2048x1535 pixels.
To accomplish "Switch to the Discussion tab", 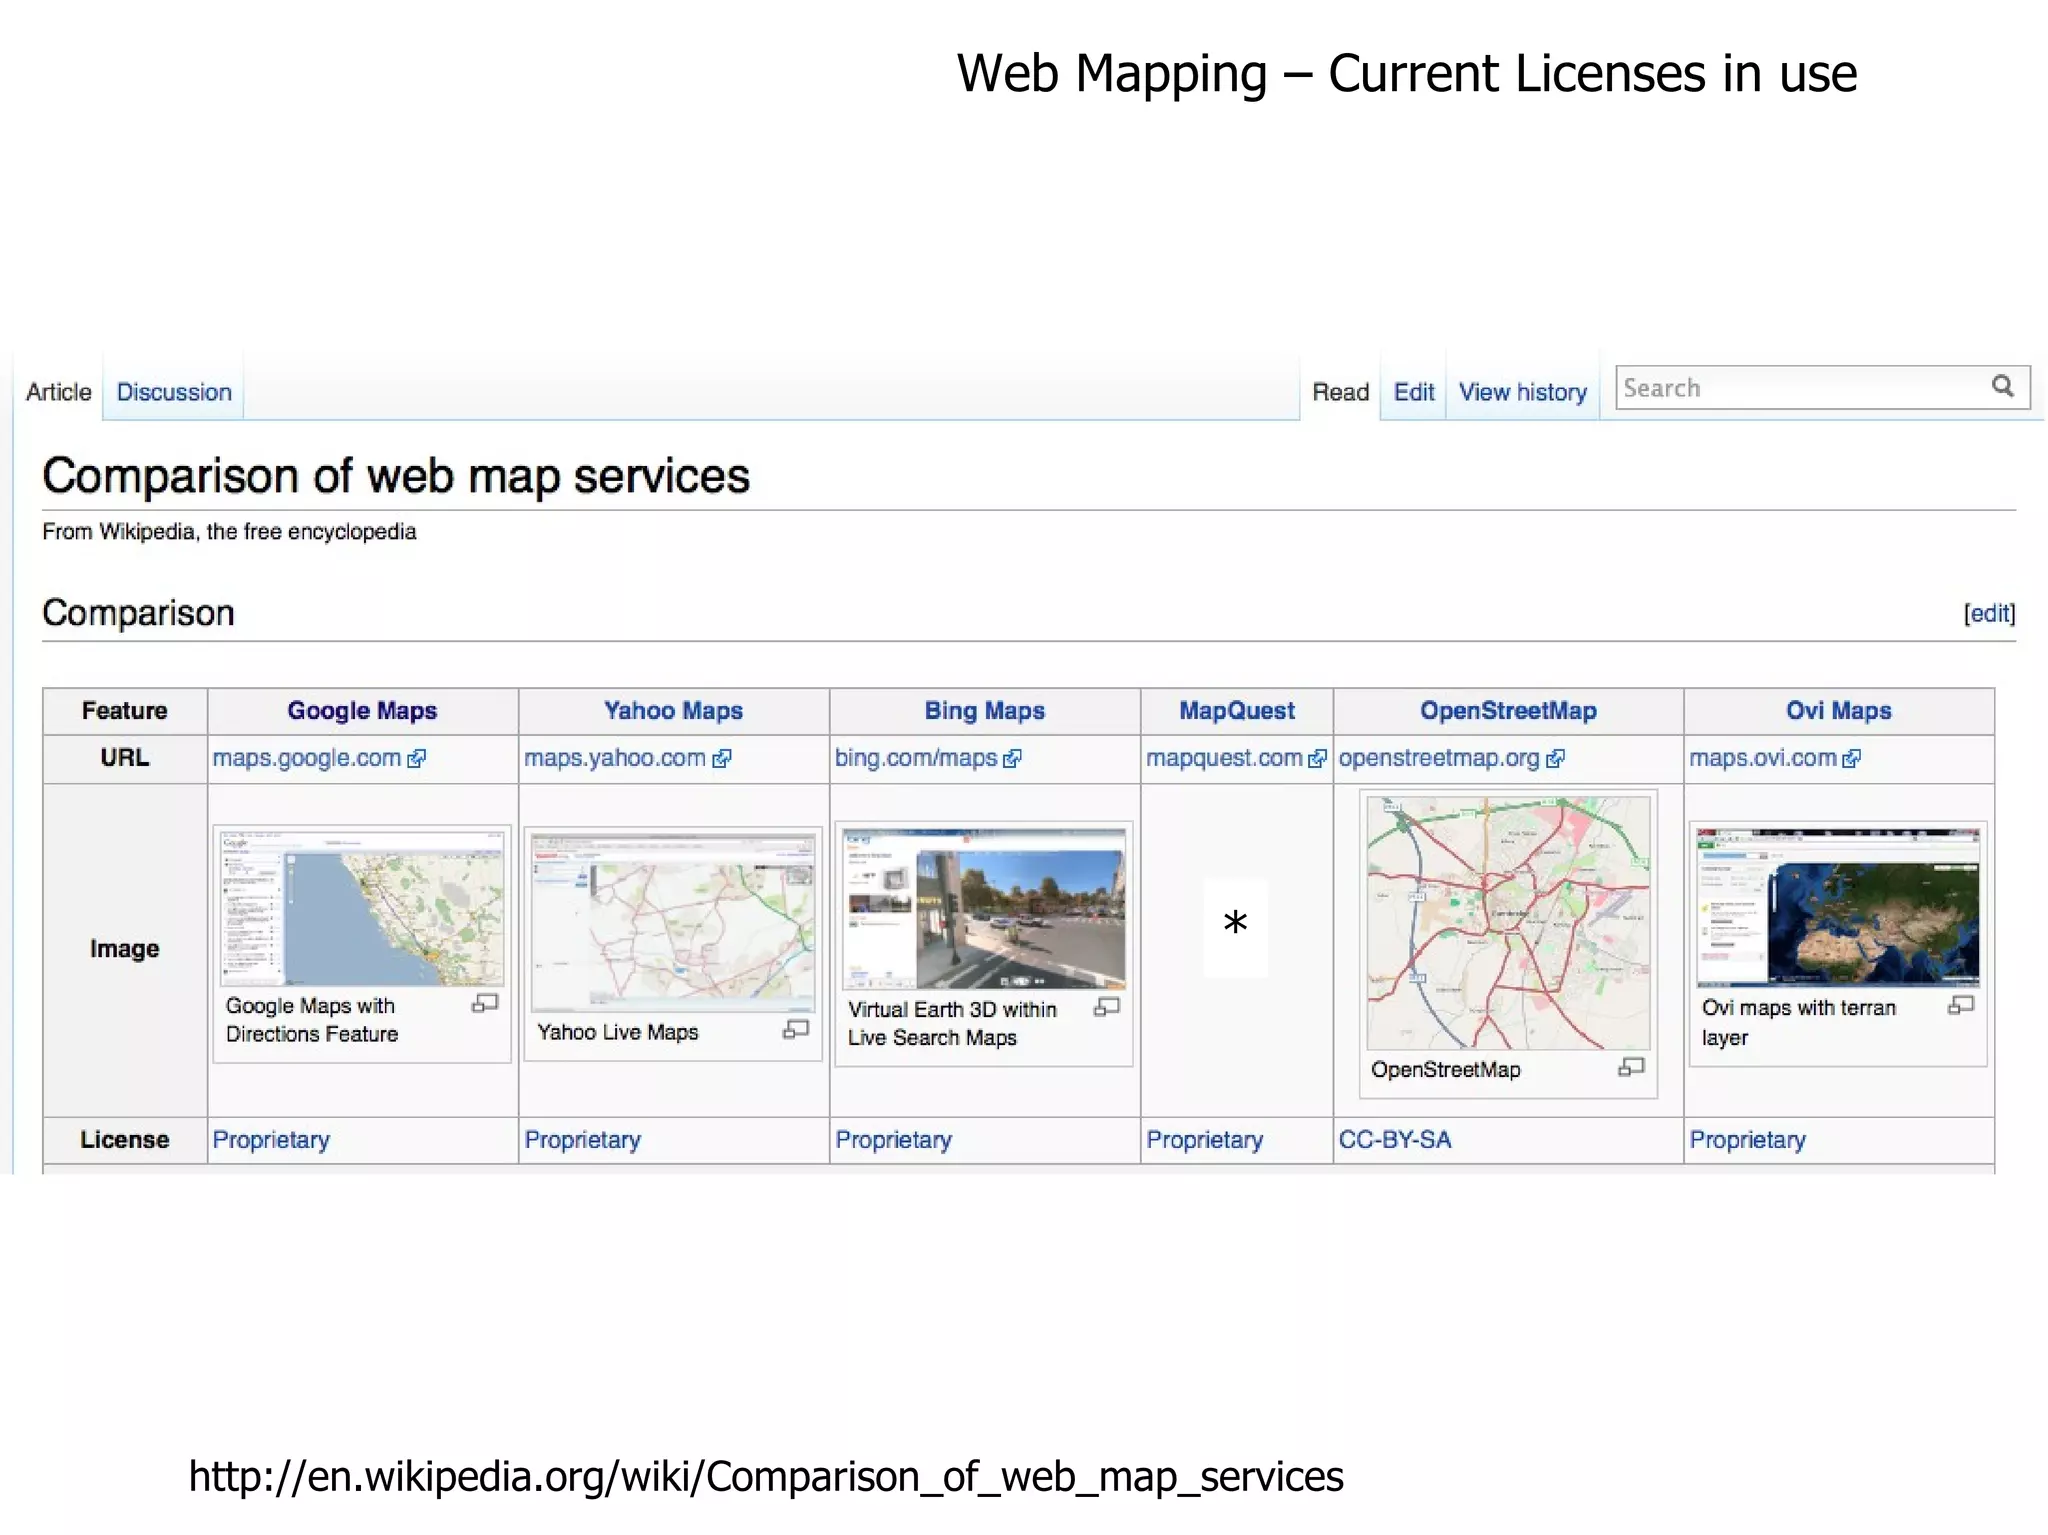I will click(174, 392).
